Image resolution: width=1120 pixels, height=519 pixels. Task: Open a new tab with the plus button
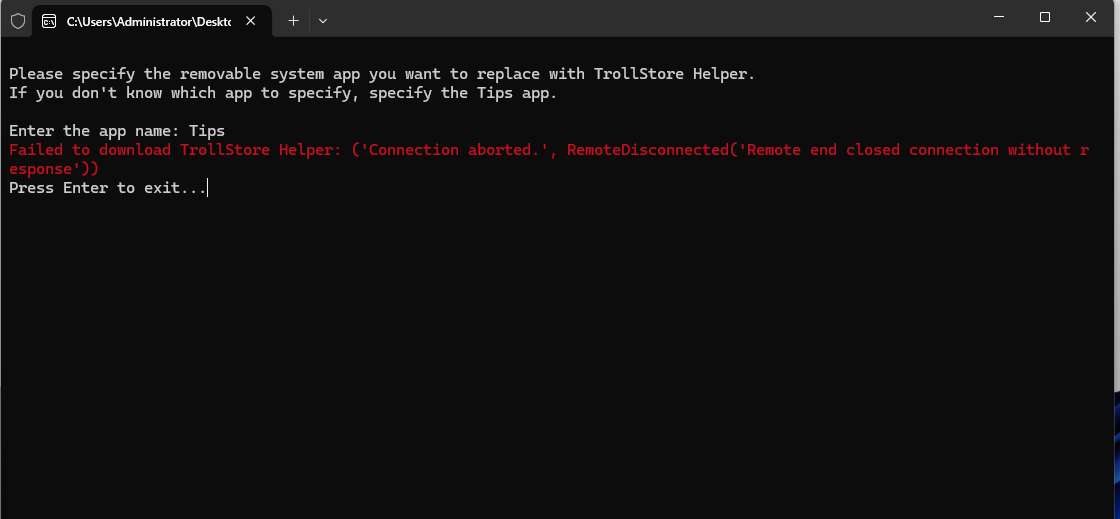click(293, 20)
